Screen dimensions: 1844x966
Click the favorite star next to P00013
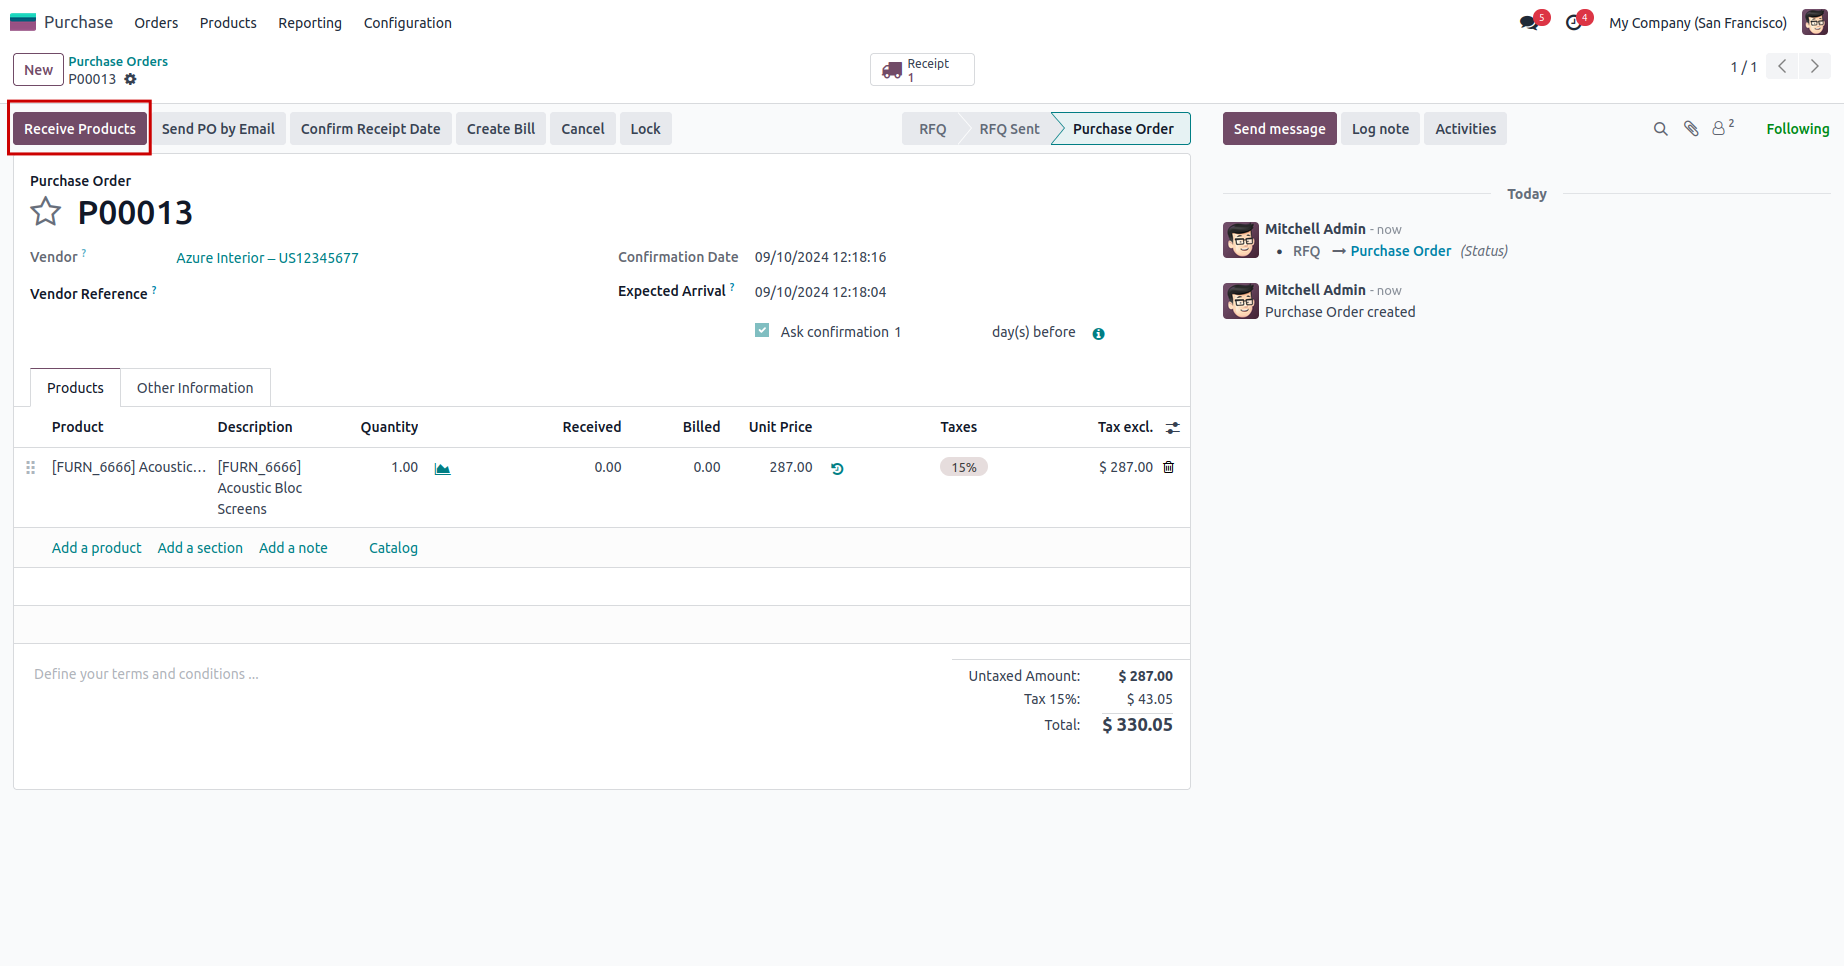pos(45,212)
